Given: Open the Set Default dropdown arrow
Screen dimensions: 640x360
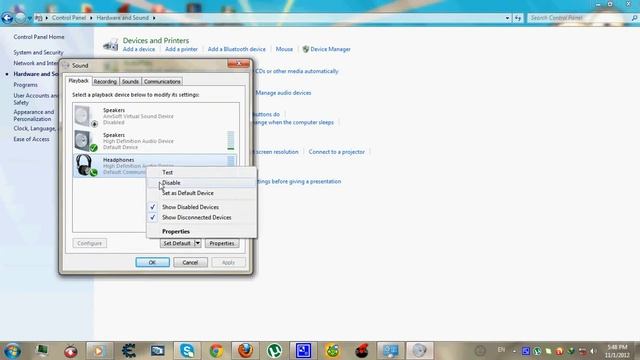Looking at the screenshot, I should click(198, 243).
